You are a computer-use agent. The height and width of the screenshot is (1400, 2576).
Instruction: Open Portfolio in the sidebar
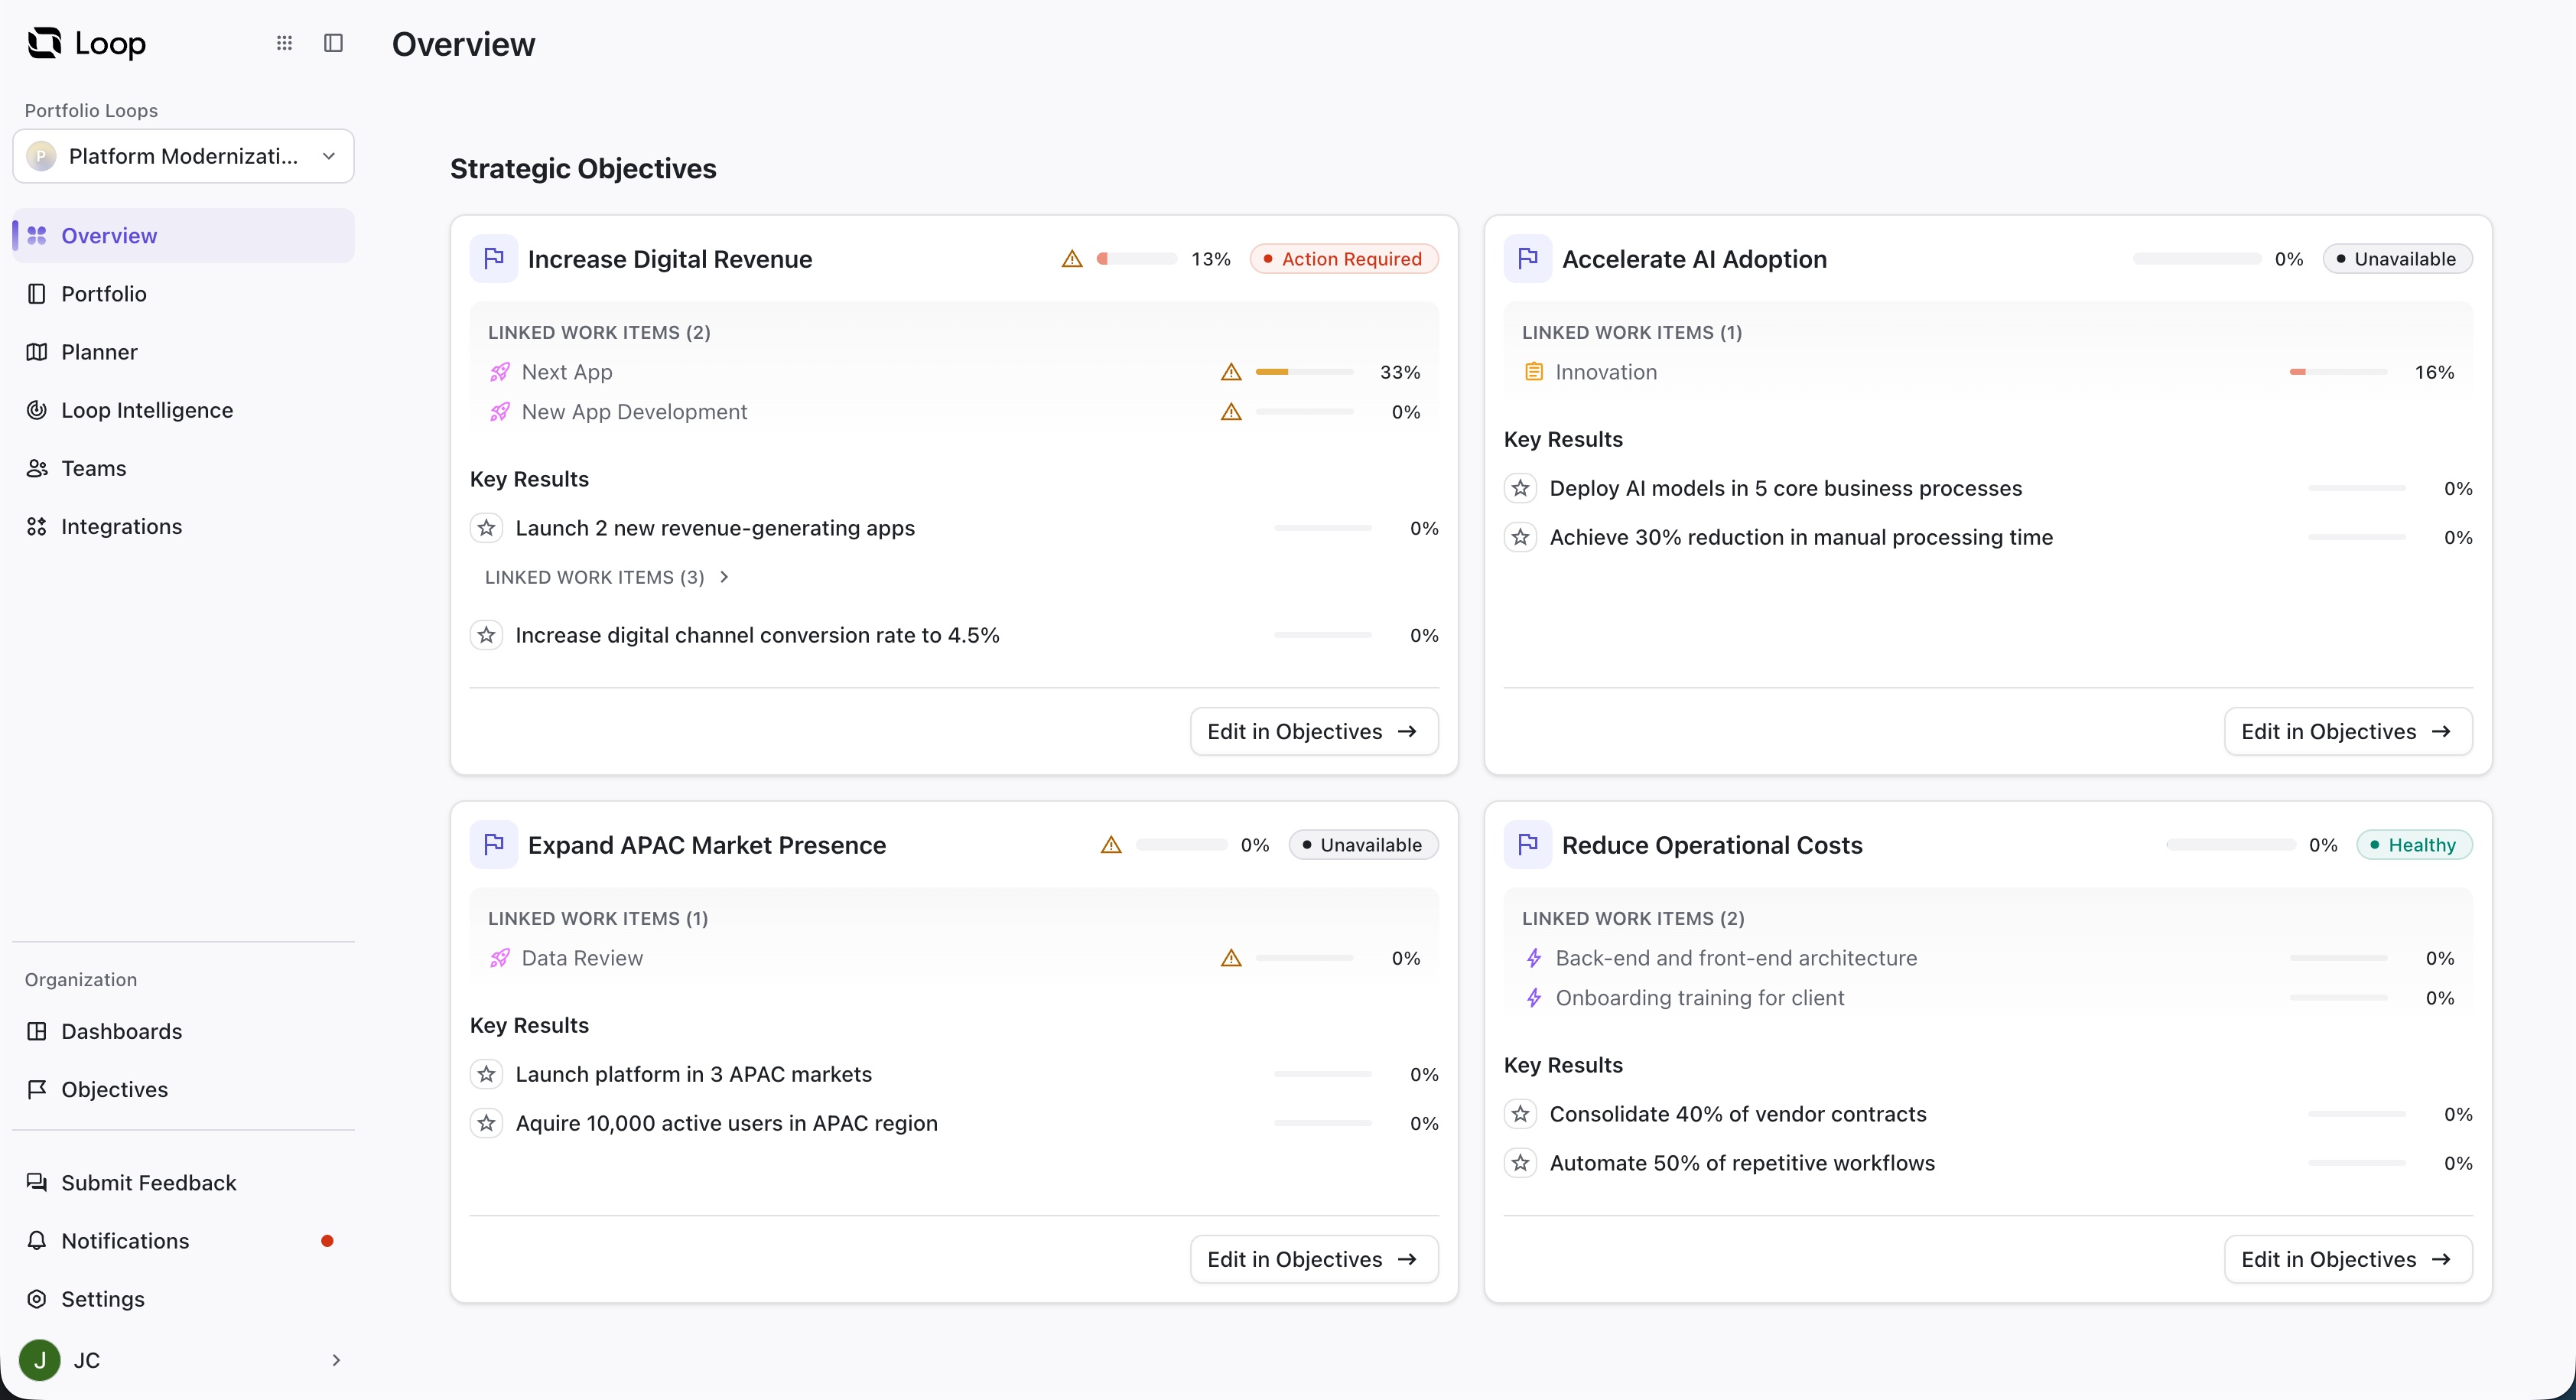click(184, 294)
